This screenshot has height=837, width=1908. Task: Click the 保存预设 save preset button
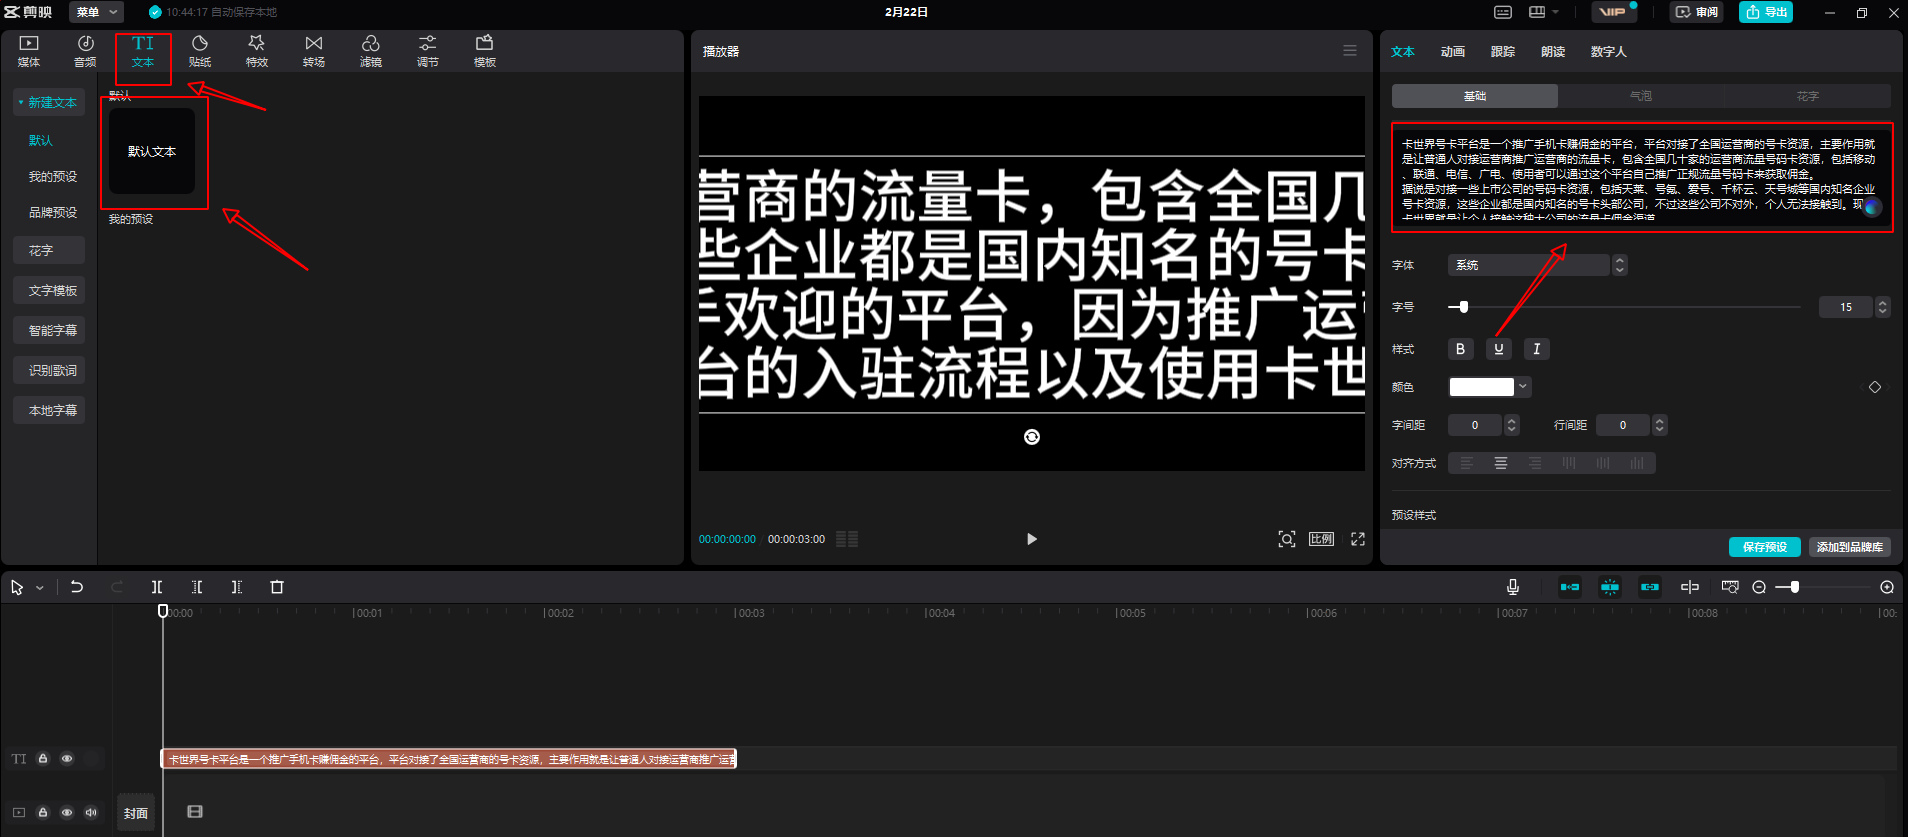click(1765, 547)
